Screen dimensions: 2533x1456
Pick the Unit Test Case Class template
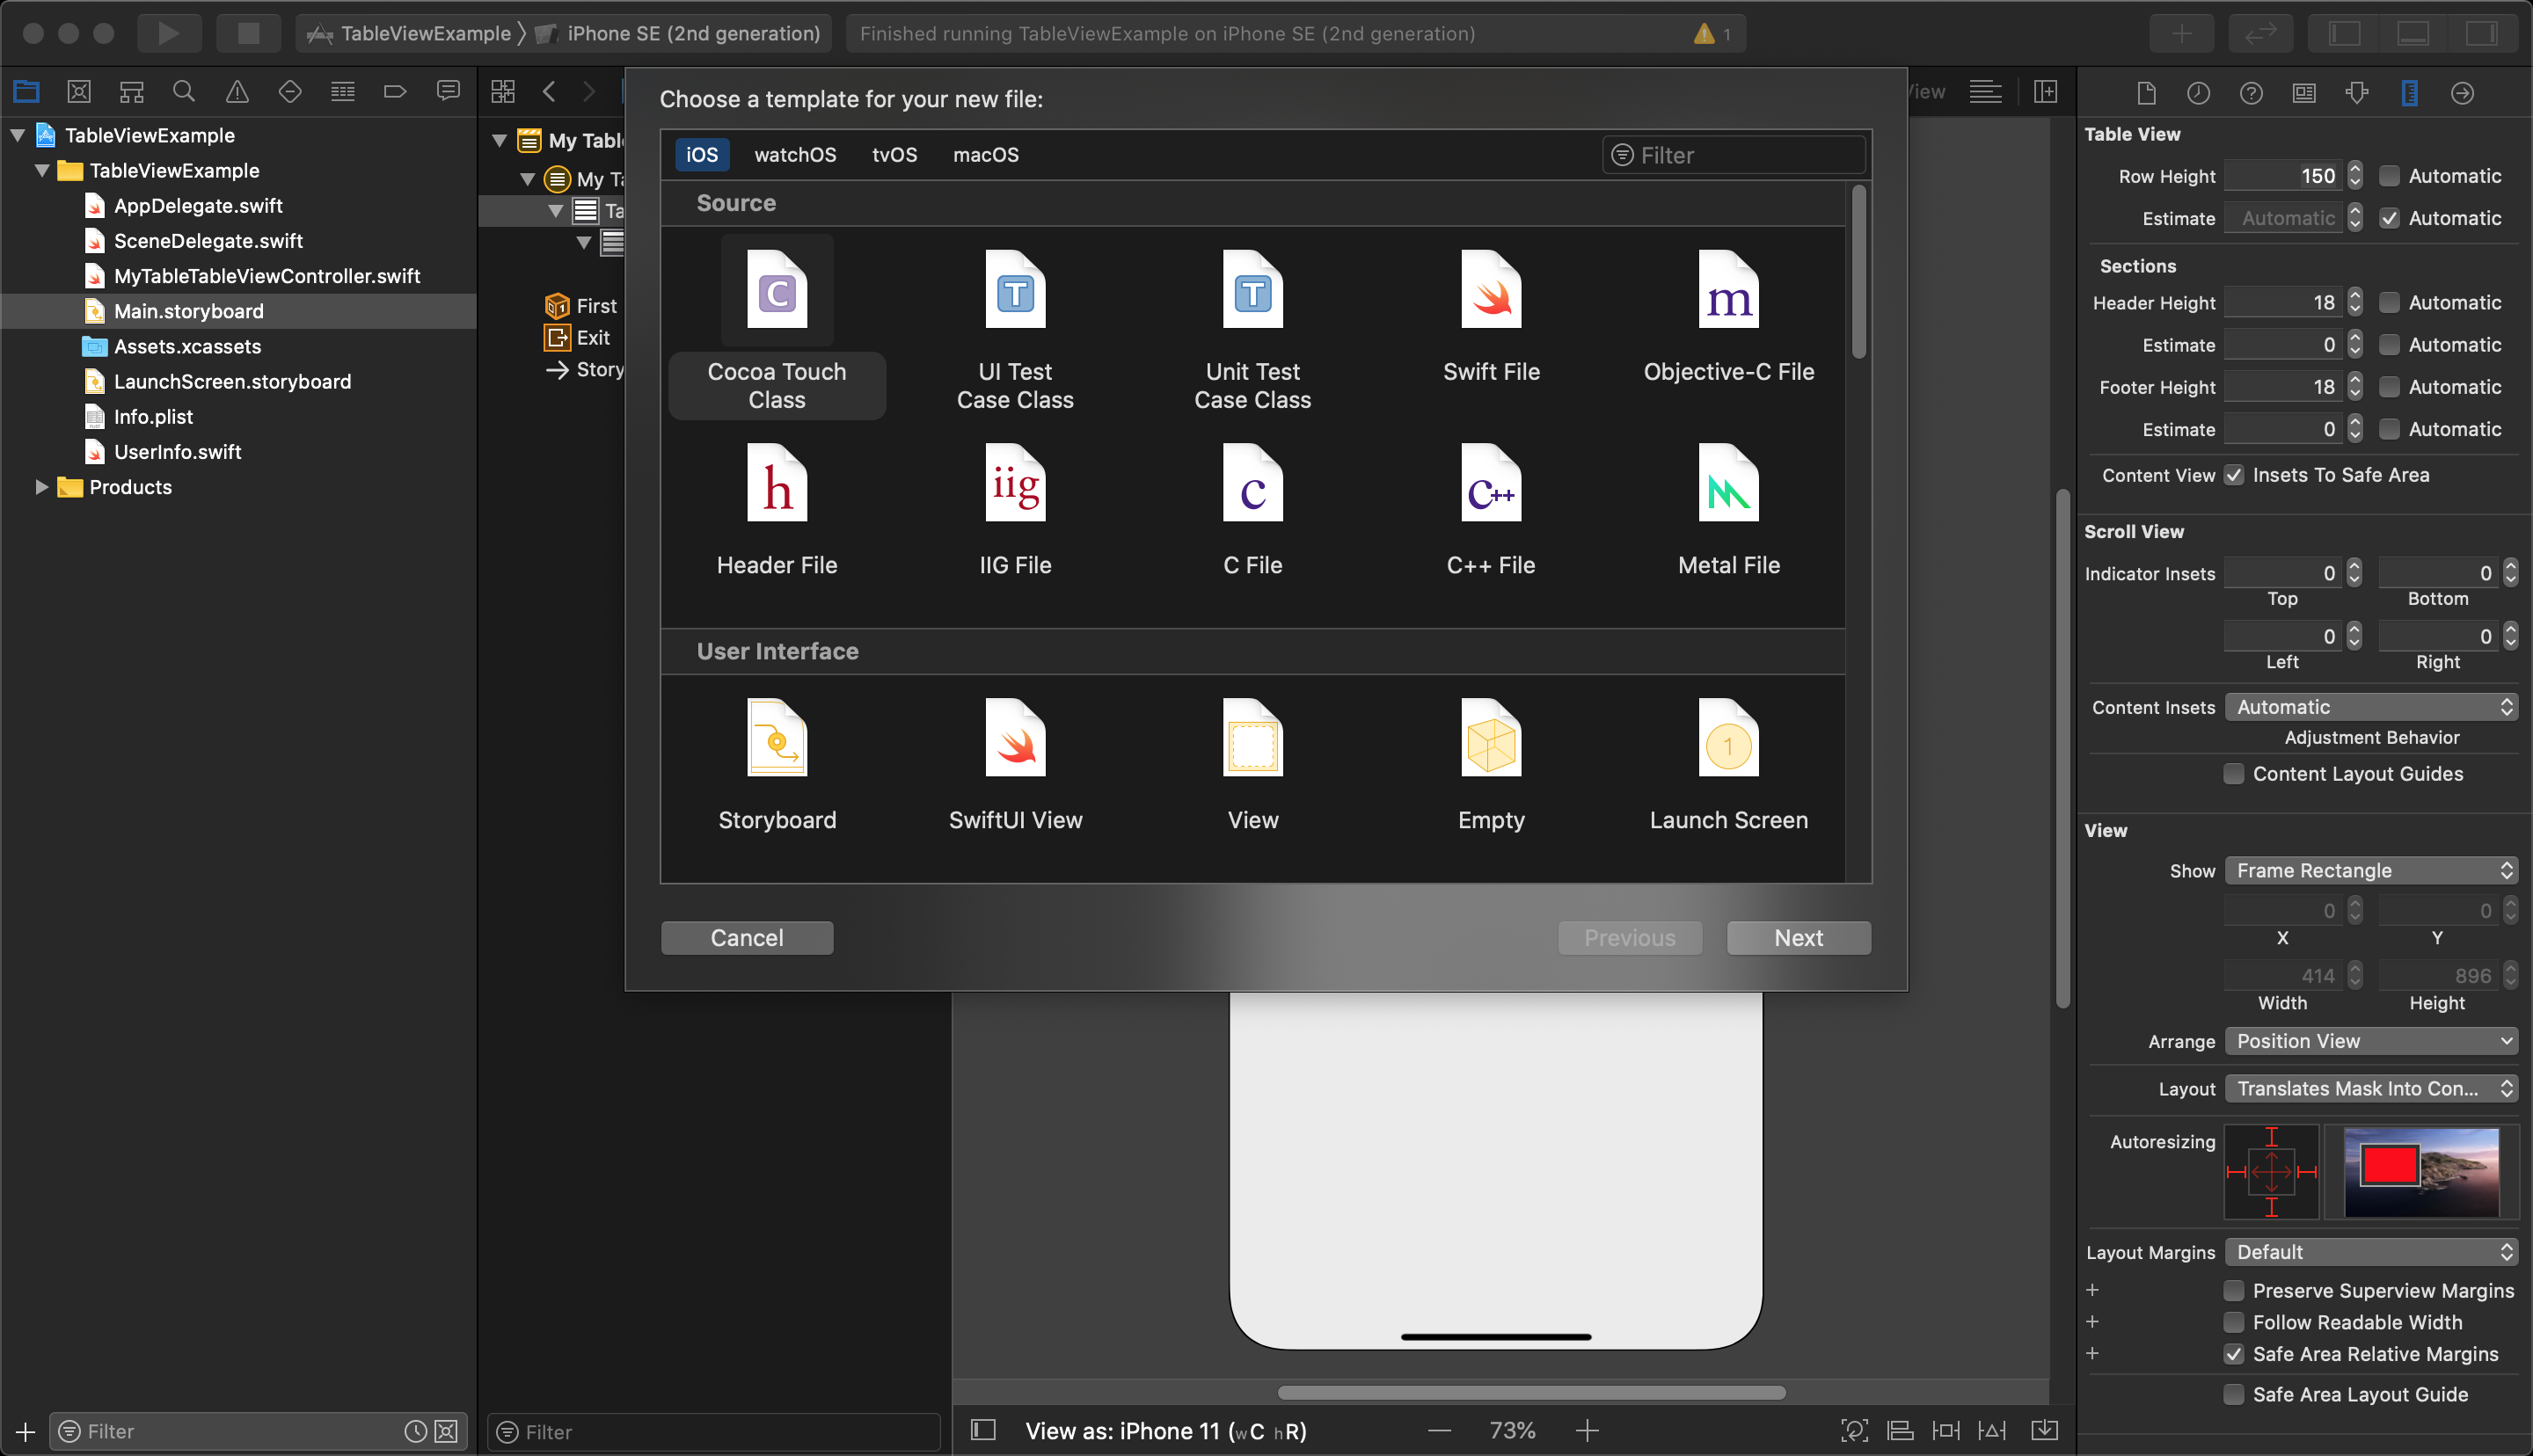1252,328
